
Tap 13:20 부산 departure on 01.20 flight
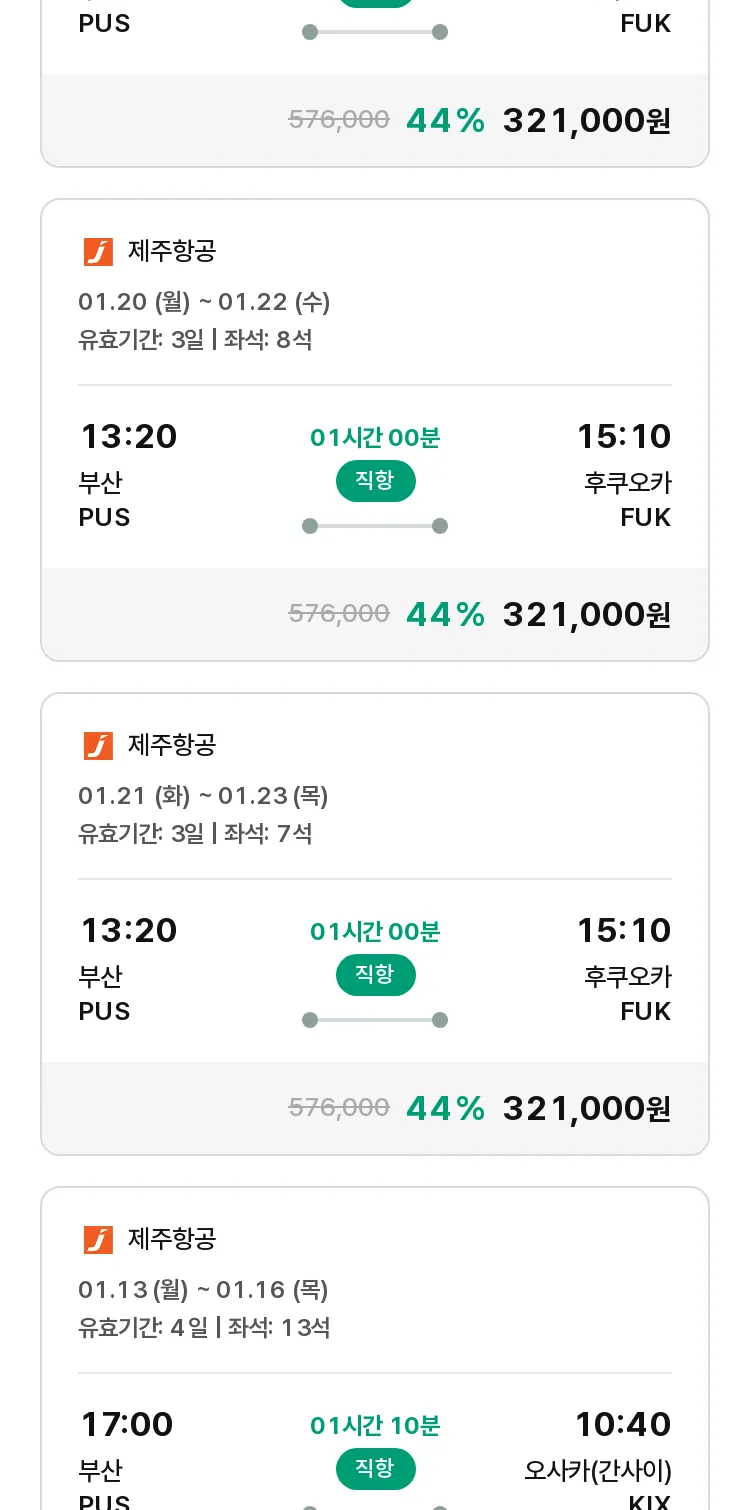click(x=128, y=475)
